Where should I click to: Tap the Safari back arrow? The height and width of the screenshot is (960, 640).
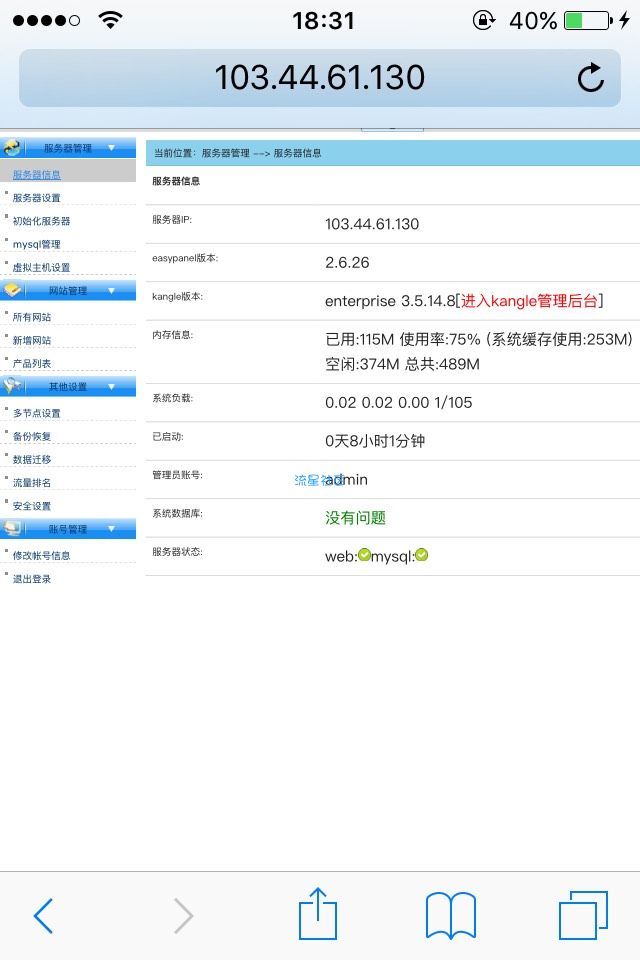(x=43, y=916)
